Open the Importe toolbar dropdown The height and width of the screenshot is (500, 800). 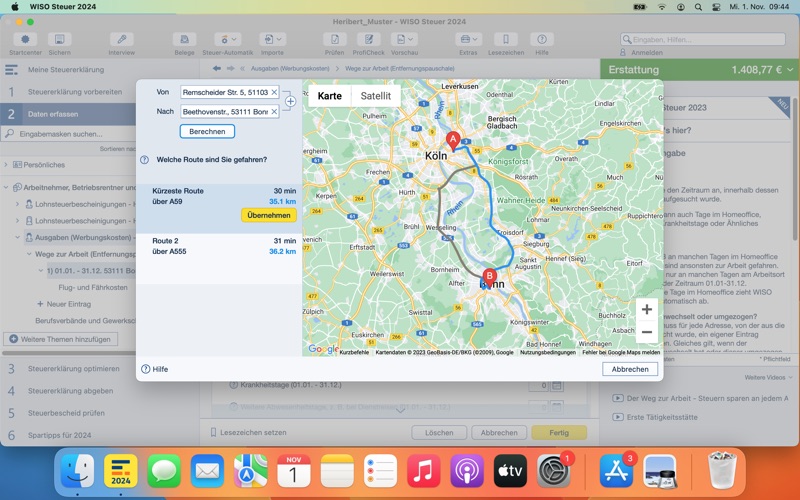(x=272, y=39)
